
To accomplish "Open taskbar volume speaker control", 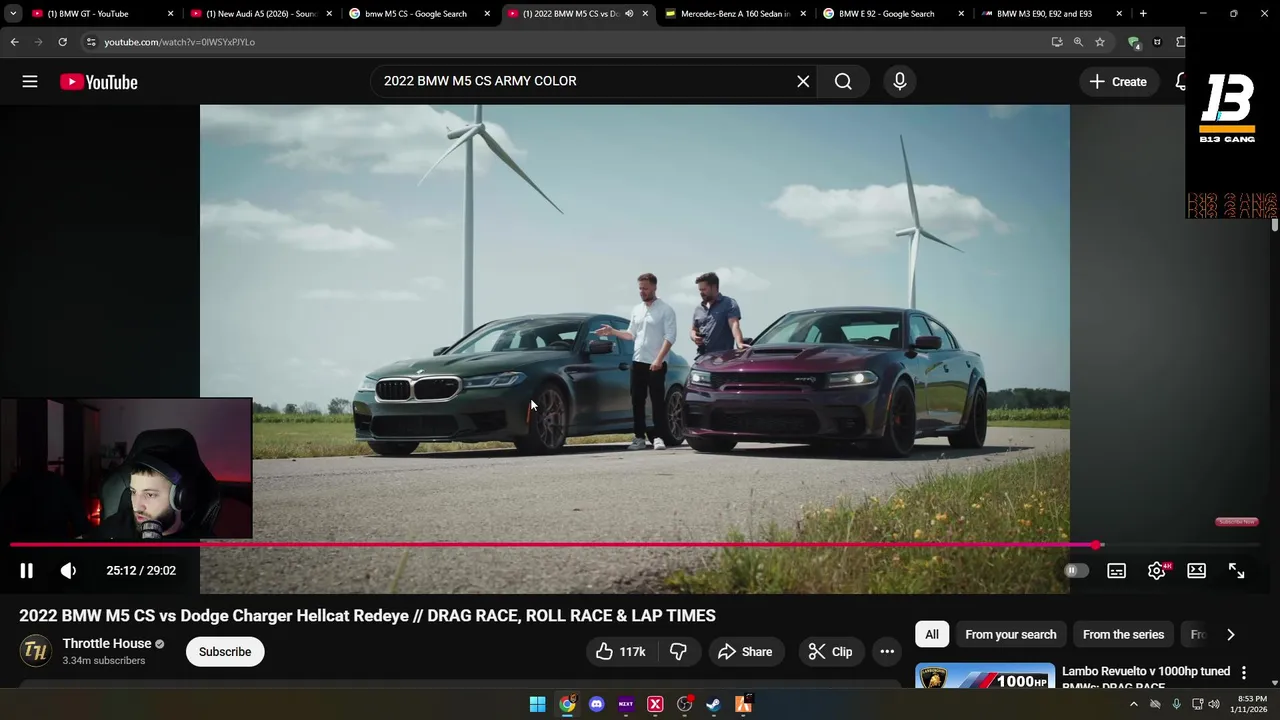I will click(x=1214, y=704).
